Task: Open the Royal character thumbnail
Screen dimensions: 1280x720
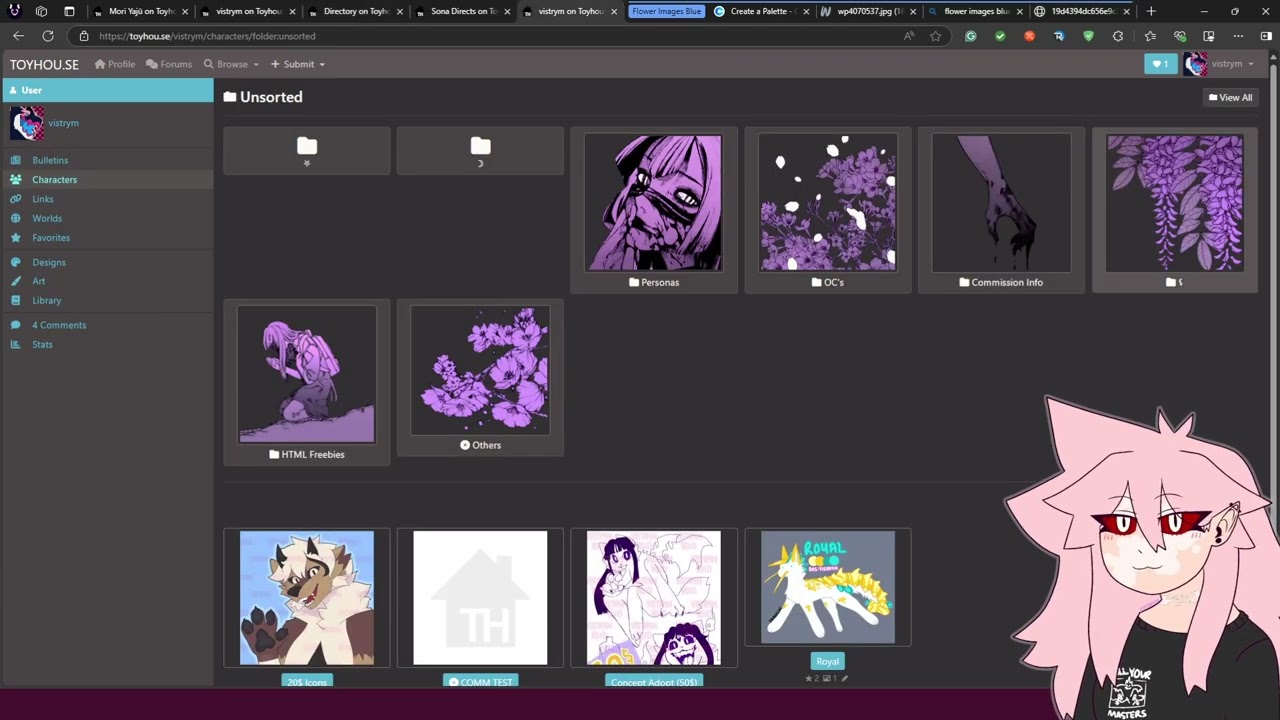Action: coord(828,587)
